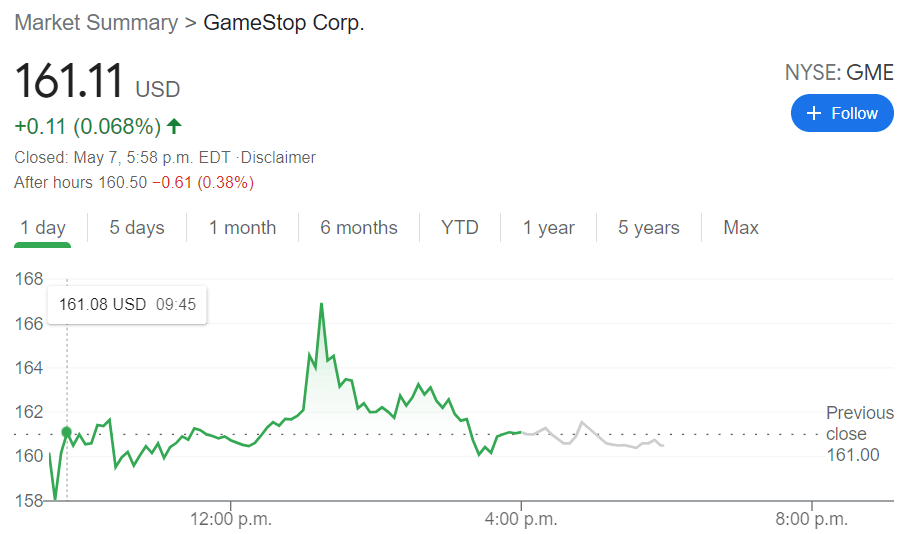Click the chart peak near 166
Screen dimensions: 919x534
[x=321, y=304]
